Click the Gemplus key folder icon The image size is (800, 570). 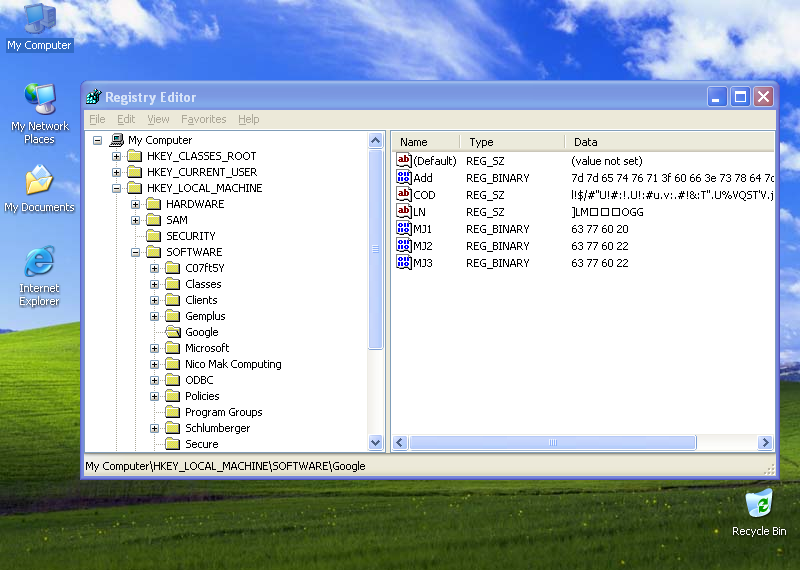pos(173,316)
